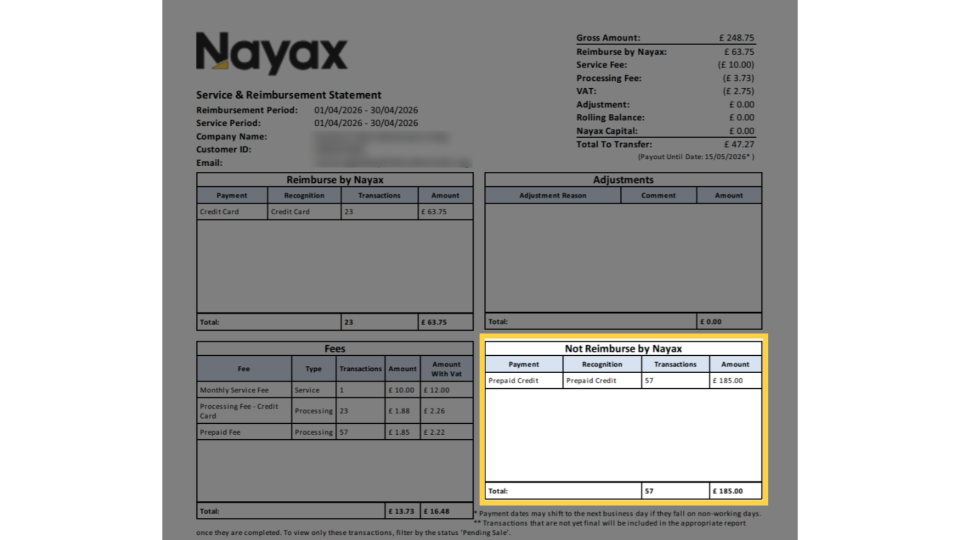Click the 'Nayax Capital:' summary label

pyautogui.click(x=607, y=131)
